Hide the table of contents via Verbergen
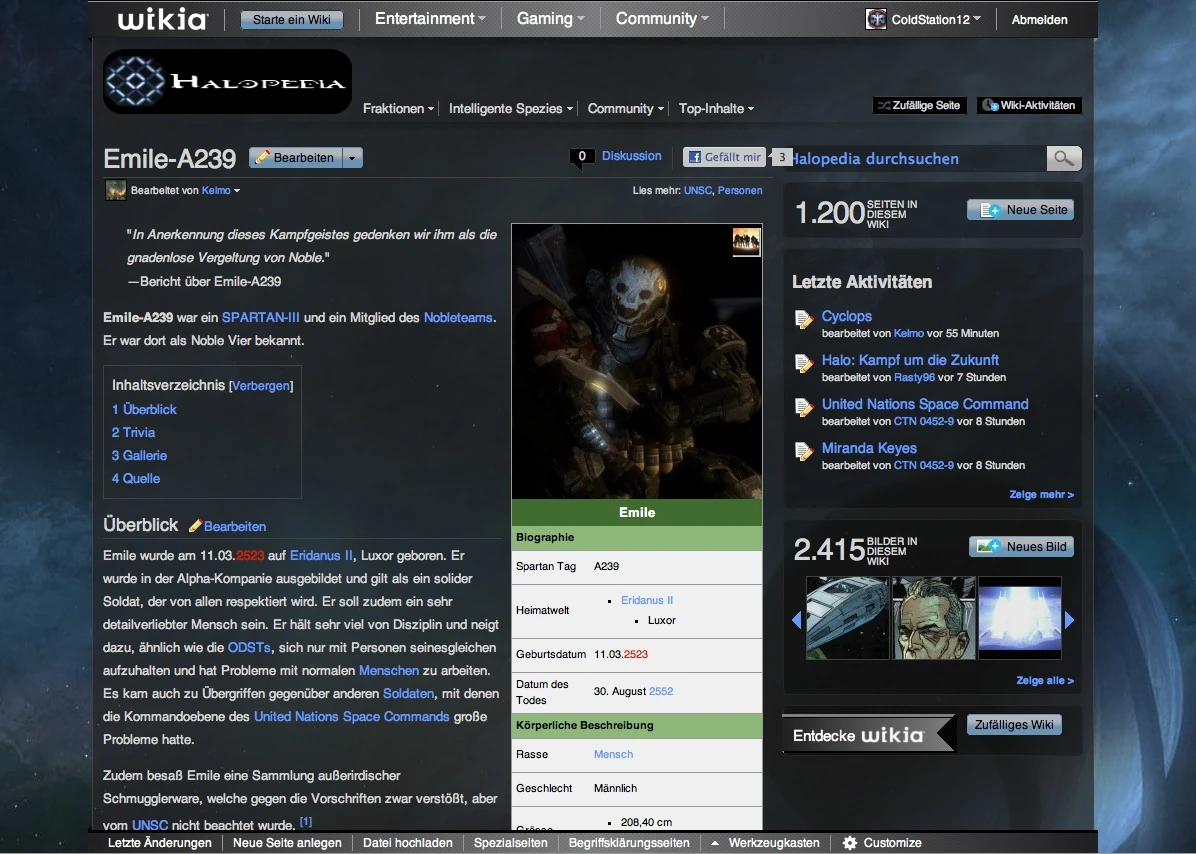The width and height of the screenshot is (1196, 854). [261, 386]
